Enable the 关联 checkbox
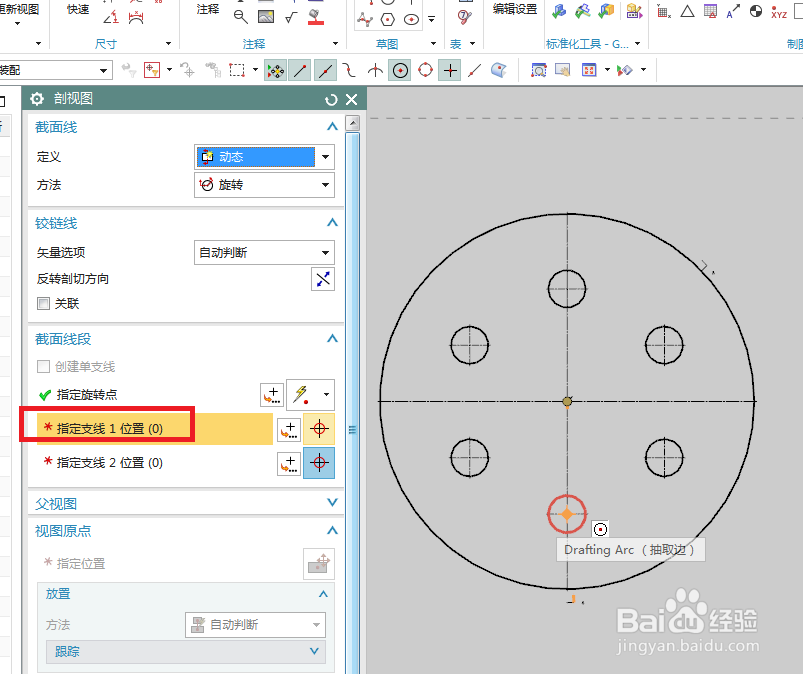 pyautogui.click(x=44, y=304)
